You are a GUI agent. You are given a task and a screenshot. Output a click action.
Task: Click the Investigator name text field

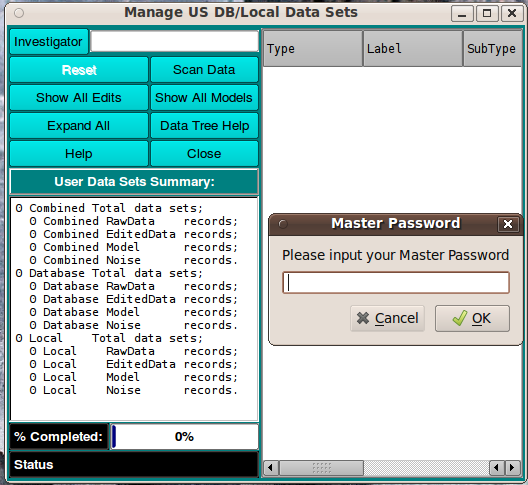click(174, 42)
